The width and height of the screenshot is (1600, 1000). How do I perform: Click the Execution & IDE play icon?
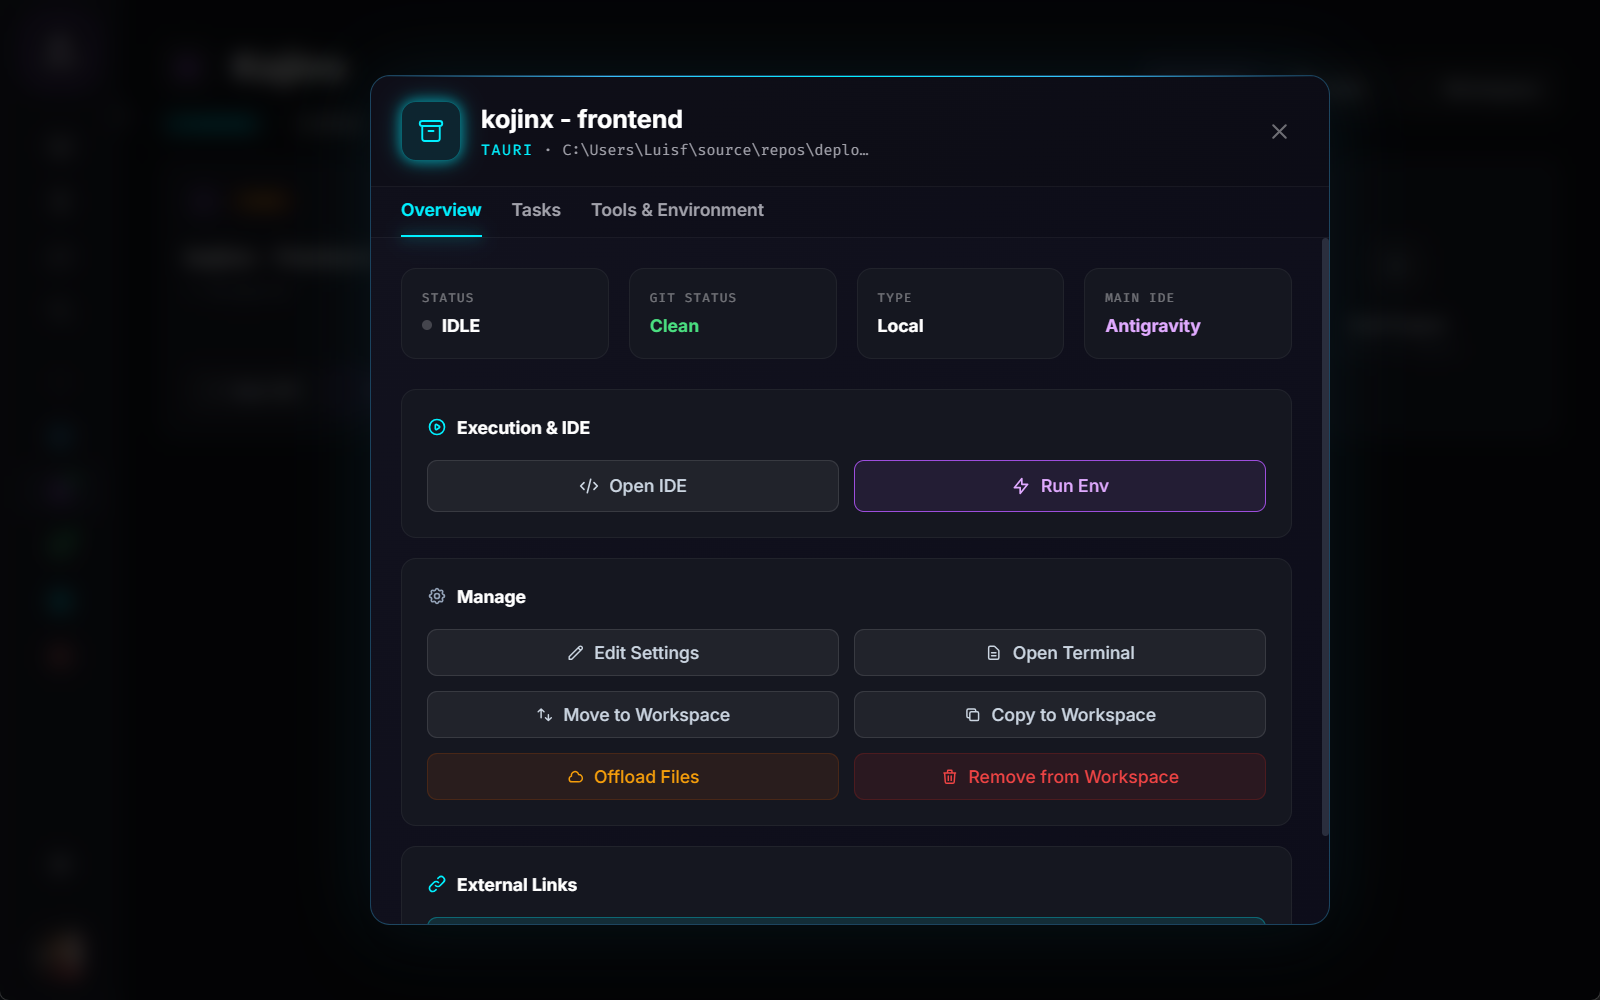click(x=437, y=427)
